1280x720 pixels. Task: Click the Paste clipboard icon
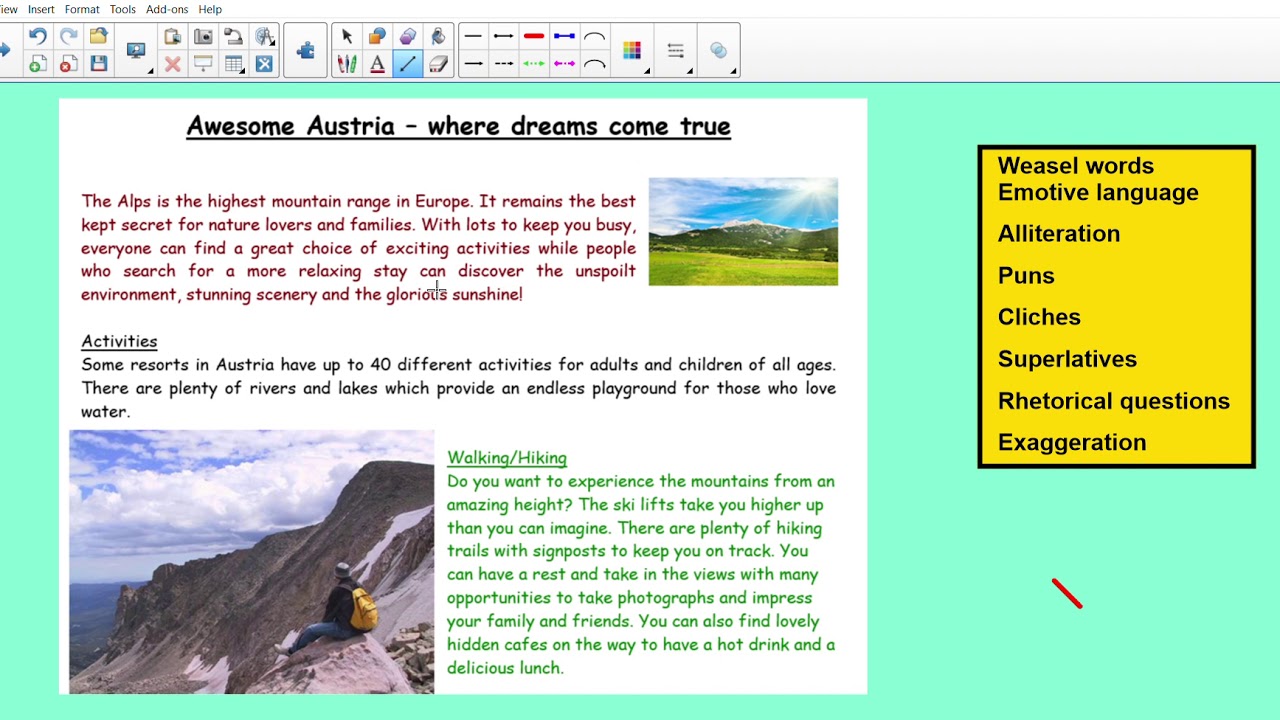(x=173, y=37)
